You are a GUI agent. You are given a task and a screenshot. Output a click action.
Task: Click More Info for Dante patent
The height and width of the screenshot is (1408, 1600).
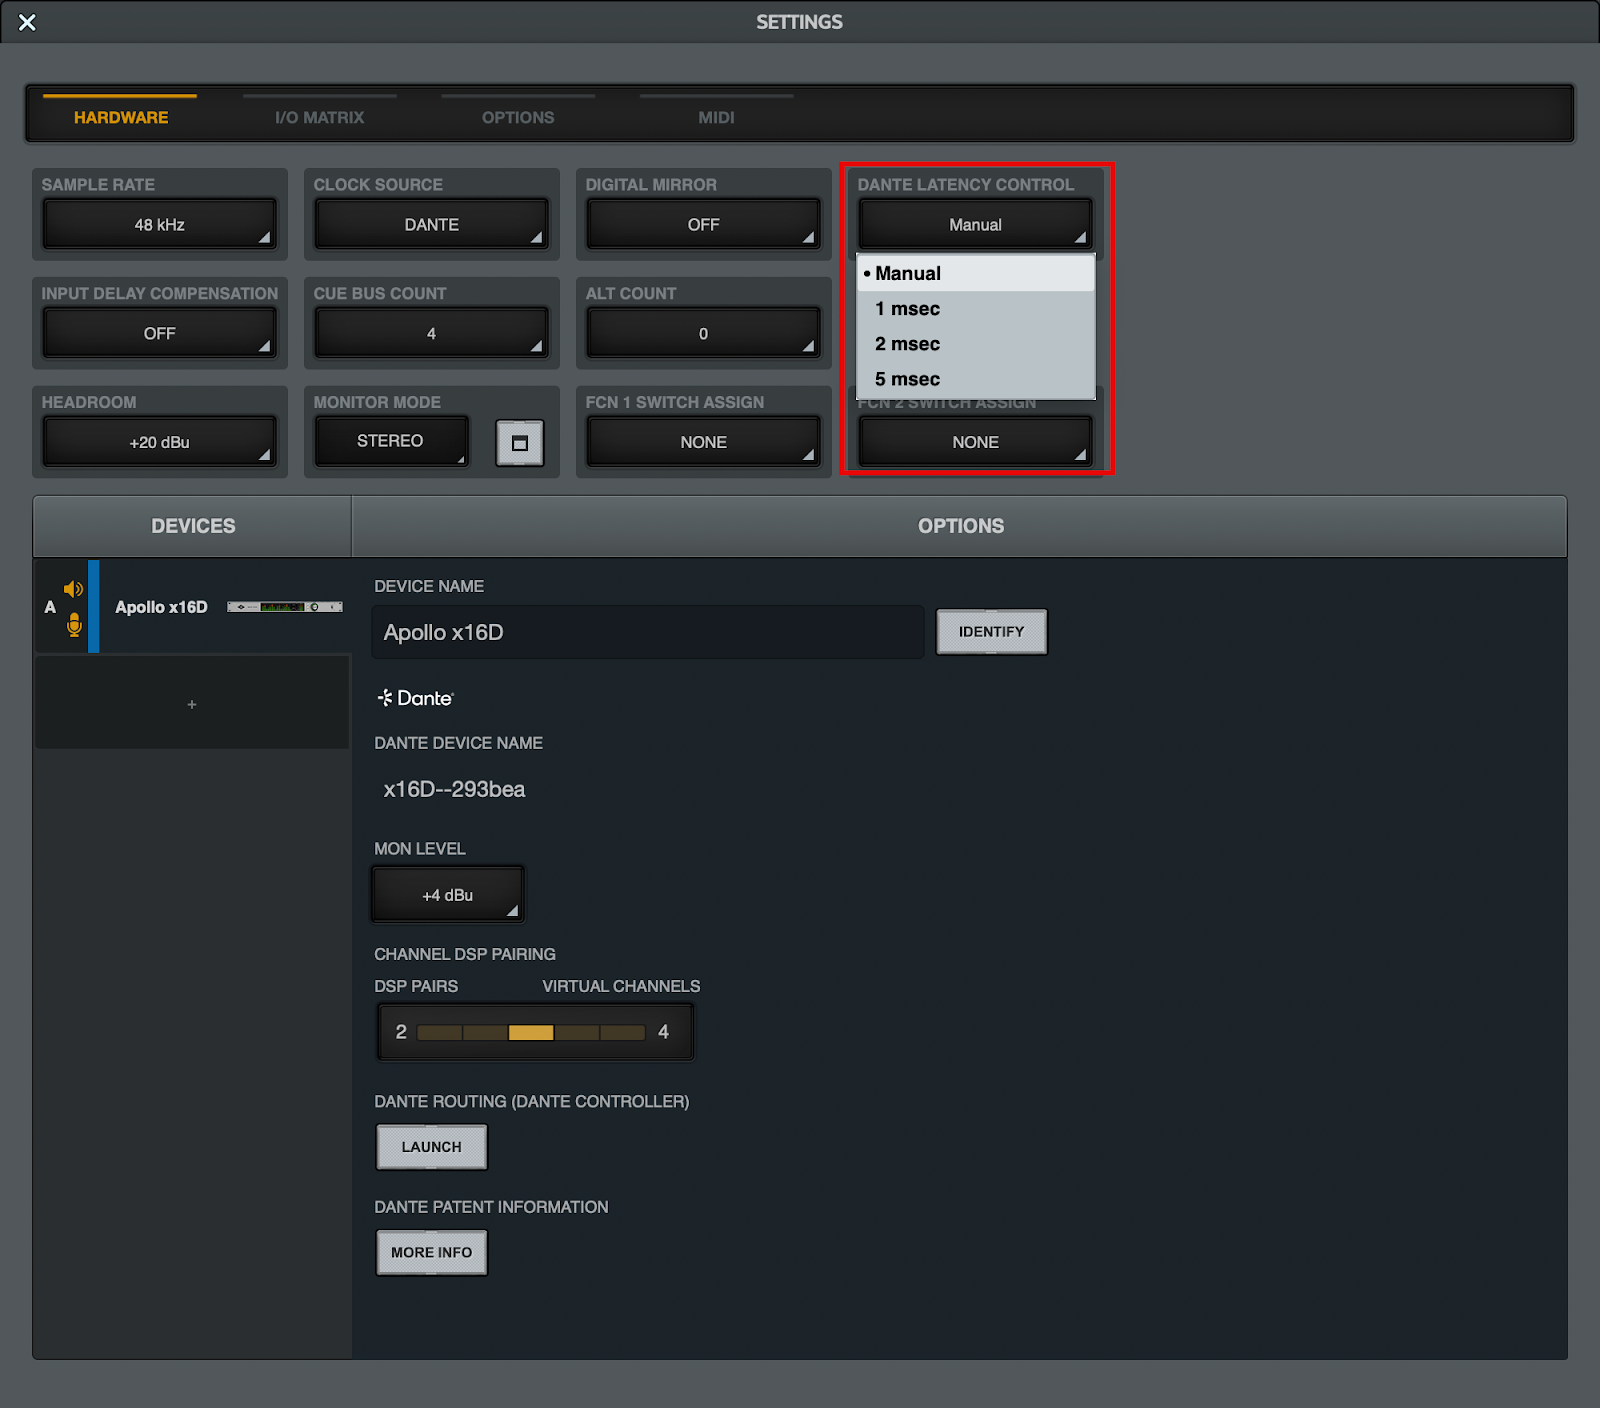432,1252
